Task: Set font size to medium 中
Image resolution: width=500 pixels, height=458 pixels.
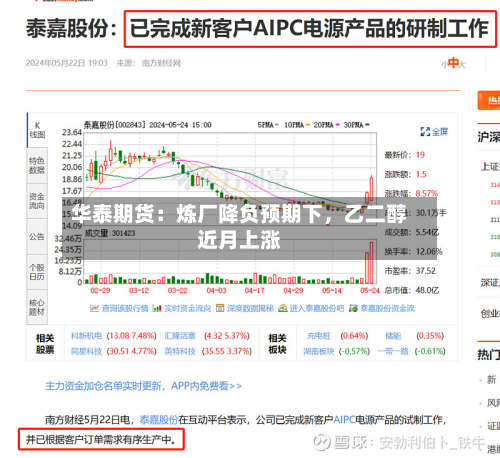Action: [453, 63]
